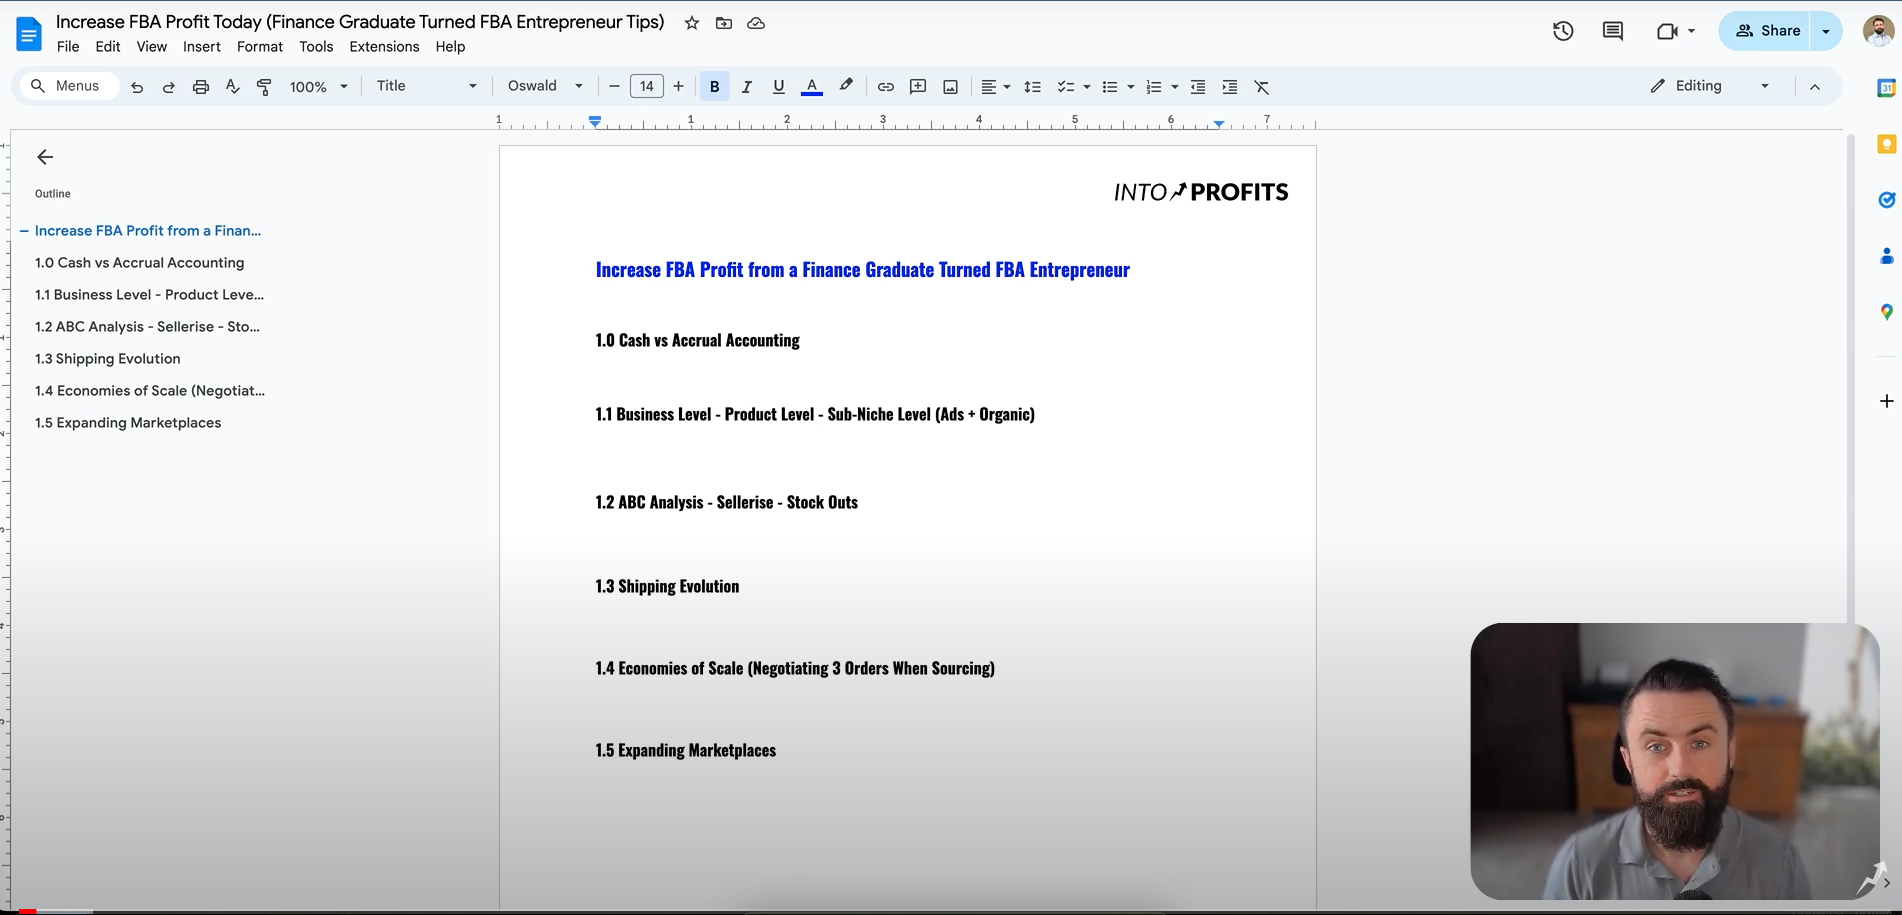Screen dimensions: 1902x915
Task: Collapse the toolbar with chevron
Action: pos(1815,87)
